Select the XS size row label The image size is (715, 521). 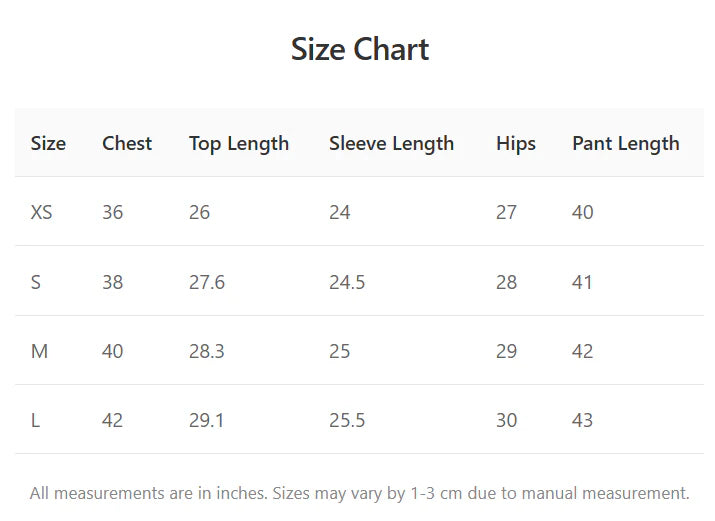[x=42, y=212]
